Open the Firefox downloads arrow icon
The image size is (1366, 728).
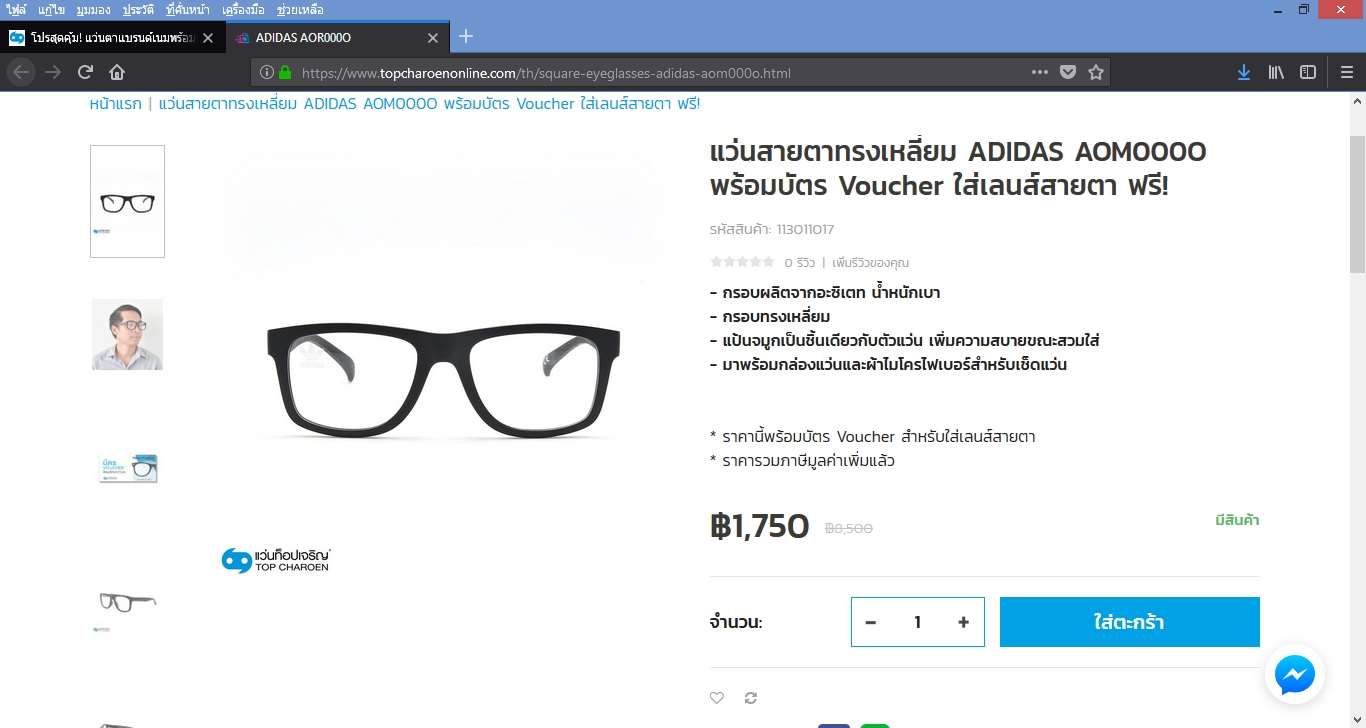tap(1244, 72)
